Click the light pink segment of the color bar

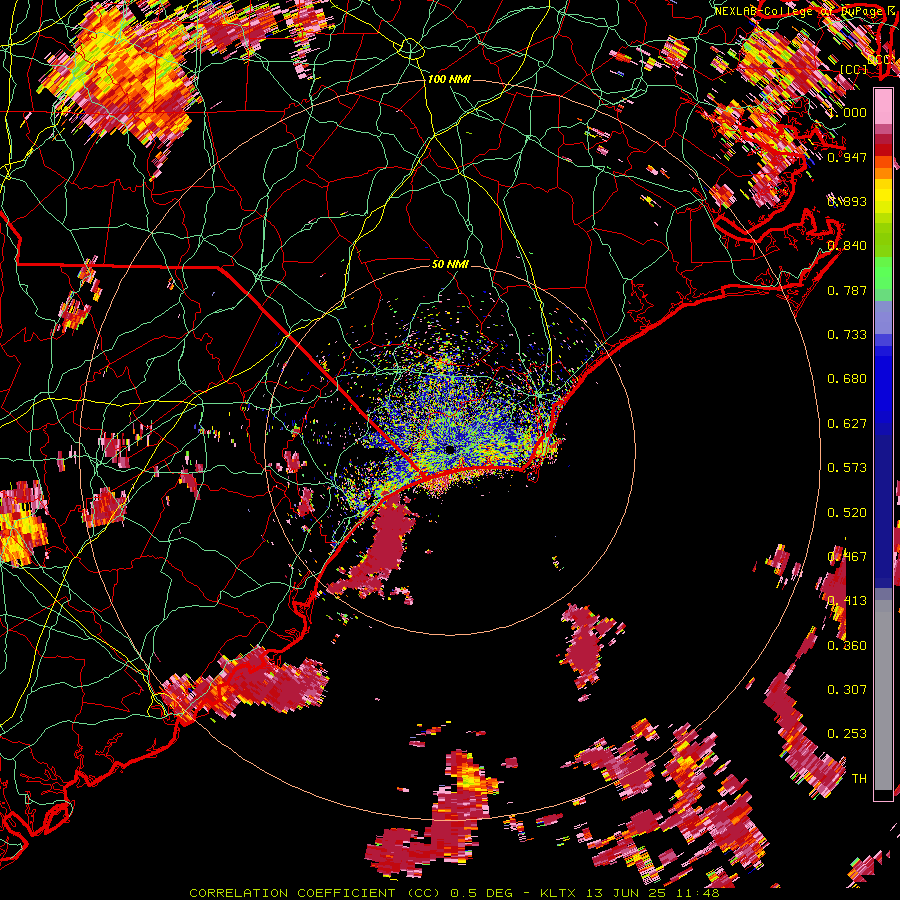[883, 107]
